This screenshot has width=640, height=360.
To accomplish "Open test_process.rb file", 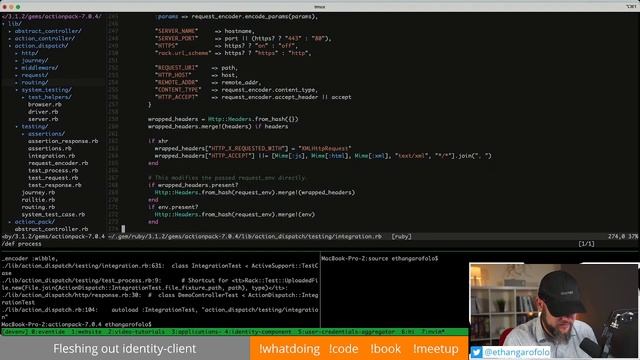I will tap(53, 171).
